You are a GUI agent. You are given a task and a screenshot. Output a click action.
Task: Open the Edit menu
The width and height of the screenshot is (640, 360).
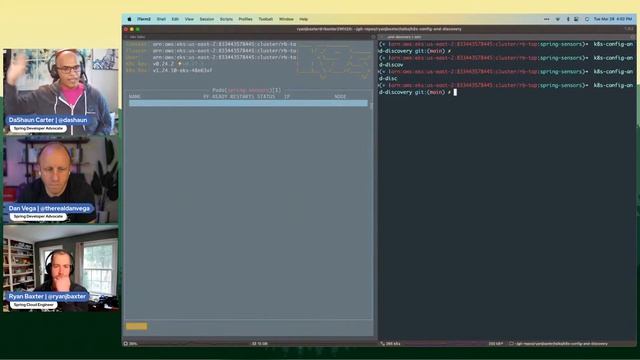[175, 19]
